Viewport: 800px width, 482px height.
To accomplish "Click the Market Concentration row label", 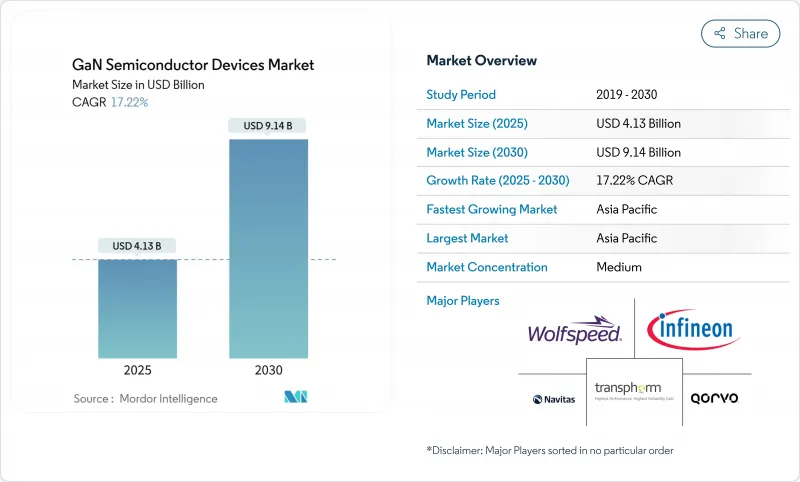I will click(x=486, y=267).
